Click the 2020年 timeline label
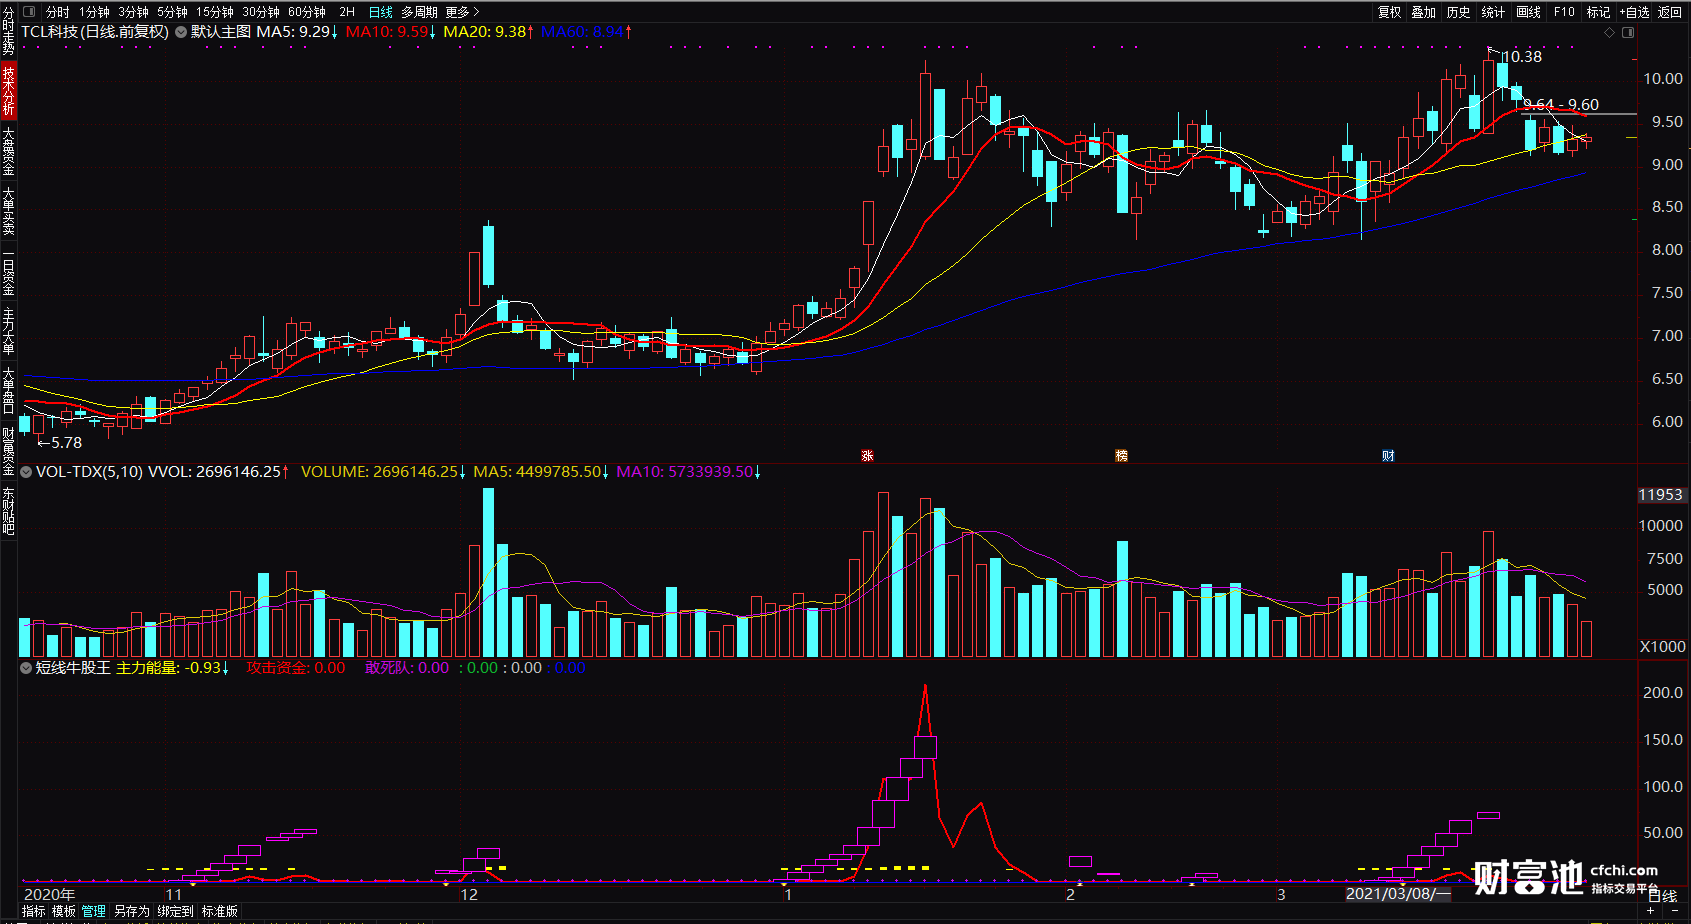Image resolution: width=1691 pixels, height=924 pixels. coord(49,895)
